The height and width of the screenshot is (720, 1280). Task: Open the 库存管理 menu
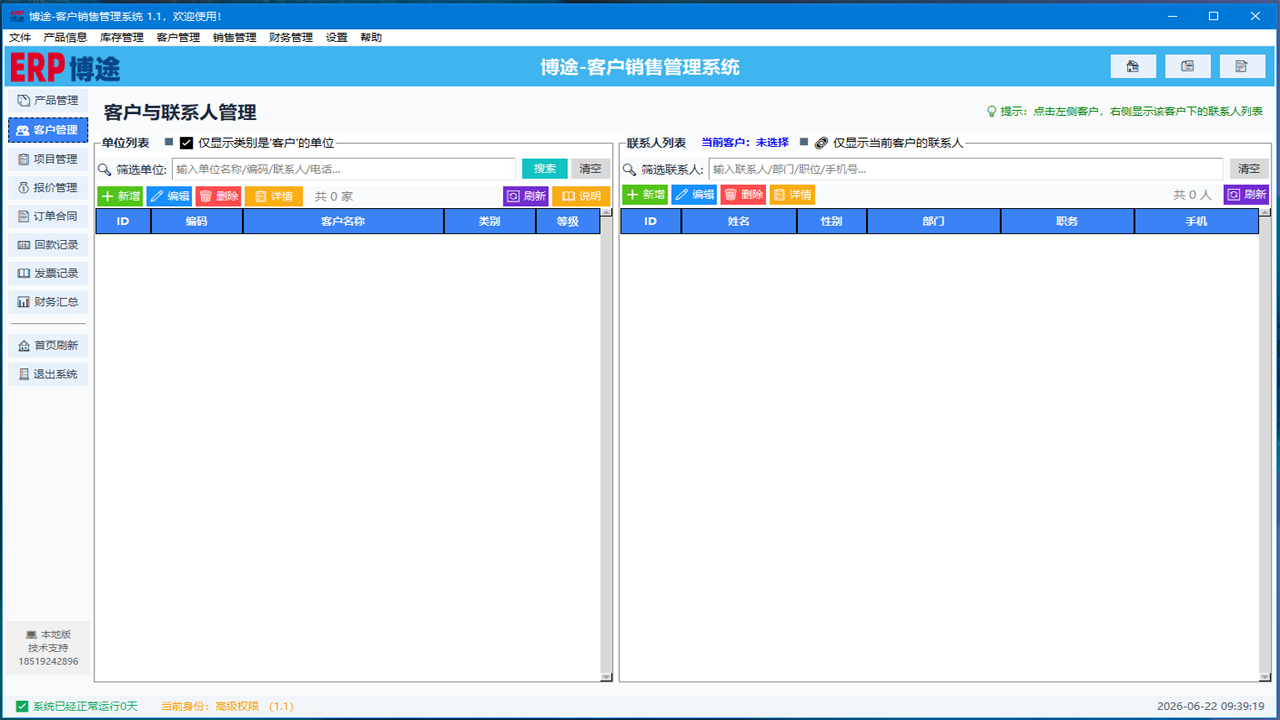click(x=122, y=37)
